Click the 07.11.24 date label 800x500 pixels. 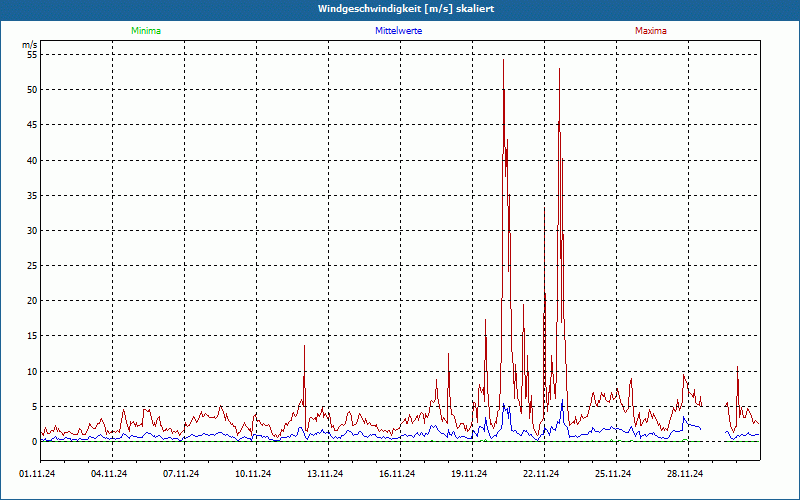click(181, 474)
